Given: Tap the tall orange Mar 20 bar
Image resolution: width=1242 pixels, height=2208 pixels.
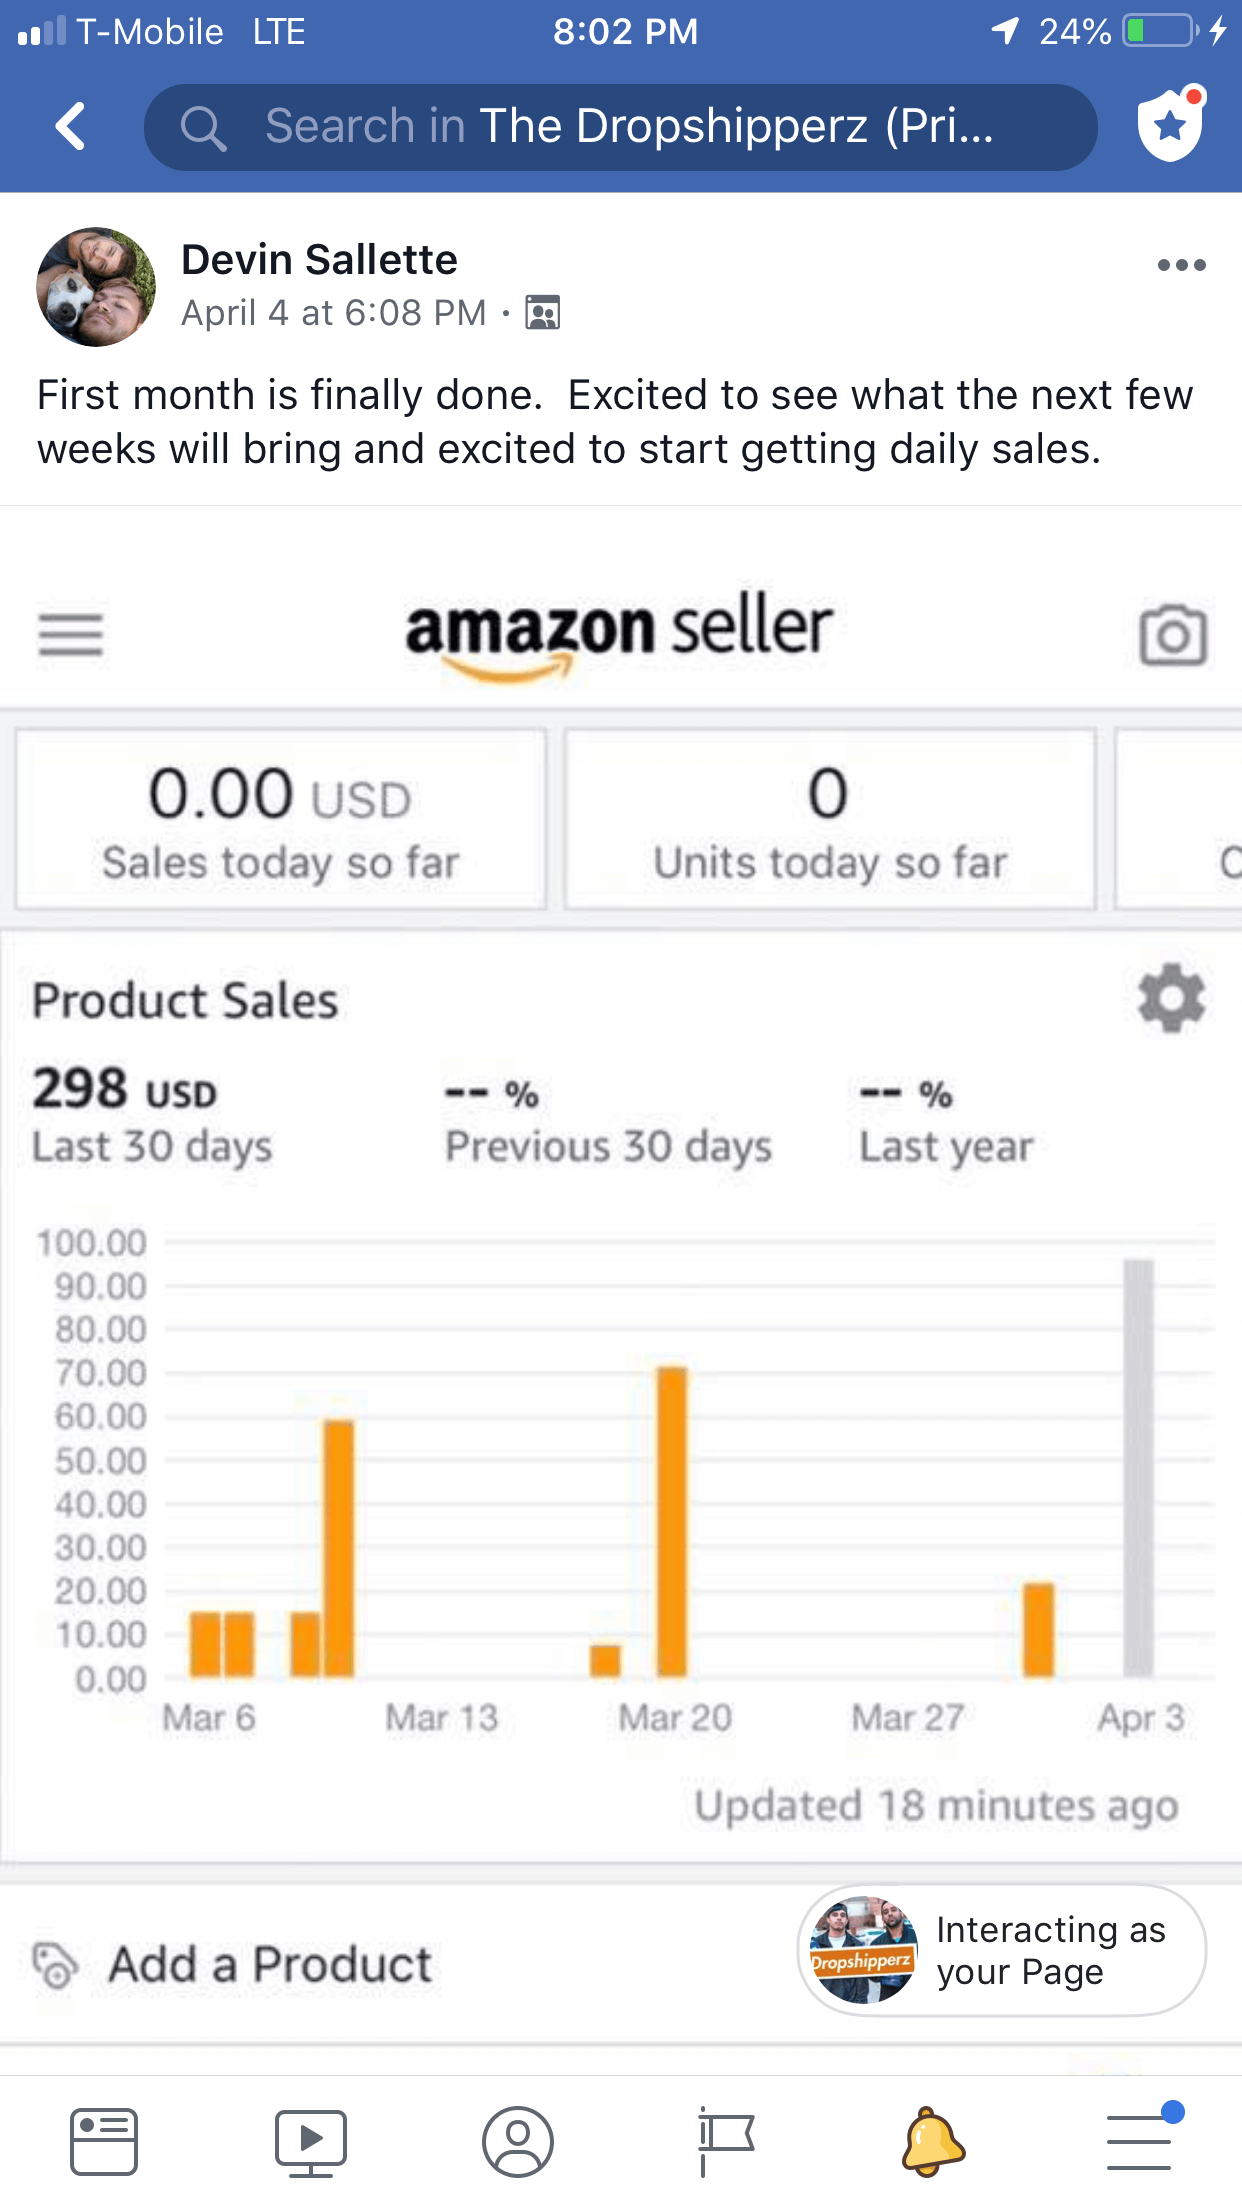Looking at the screenshot, I should (672, 1520).
